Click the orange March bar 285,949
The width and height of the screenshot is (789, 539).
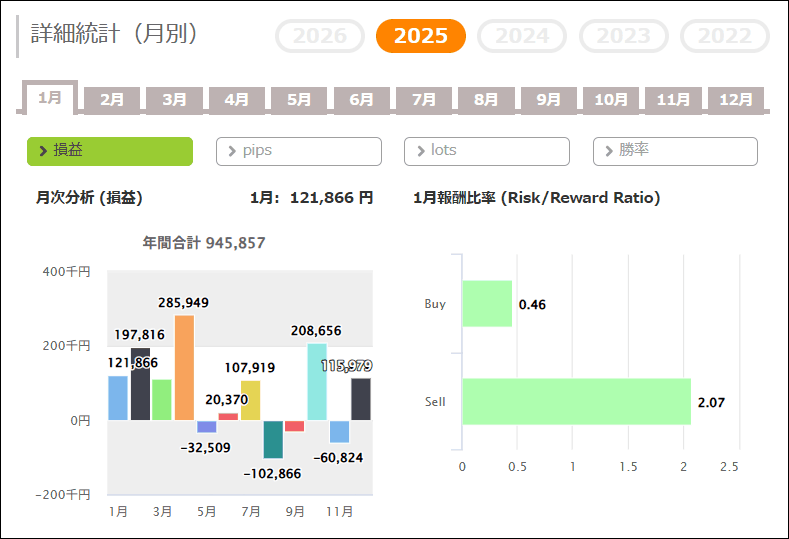[184, 367]
